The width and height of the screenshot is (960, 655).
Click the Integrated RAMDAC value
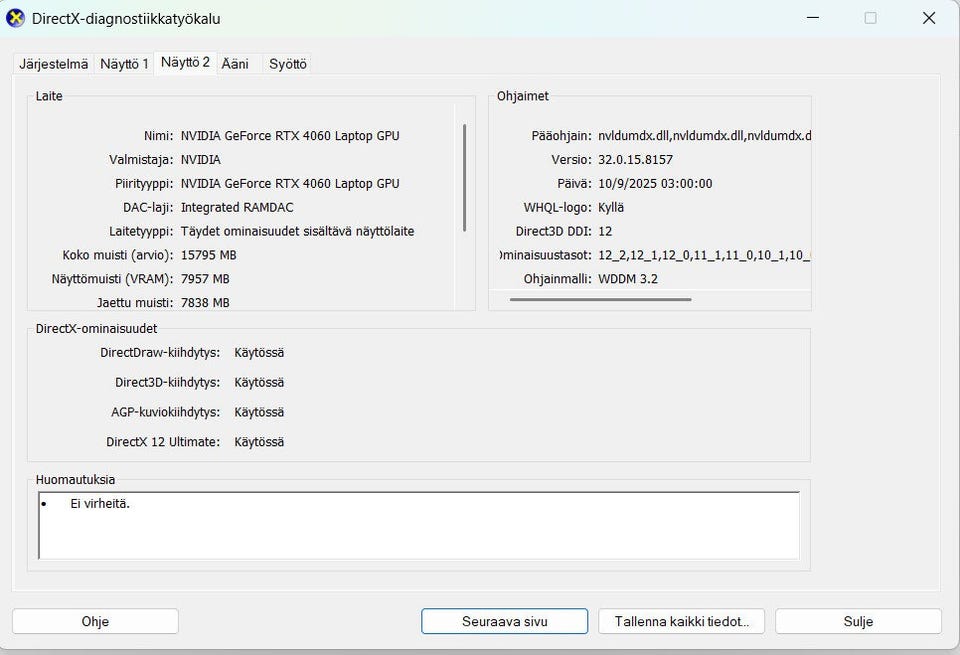click(237, 208)
